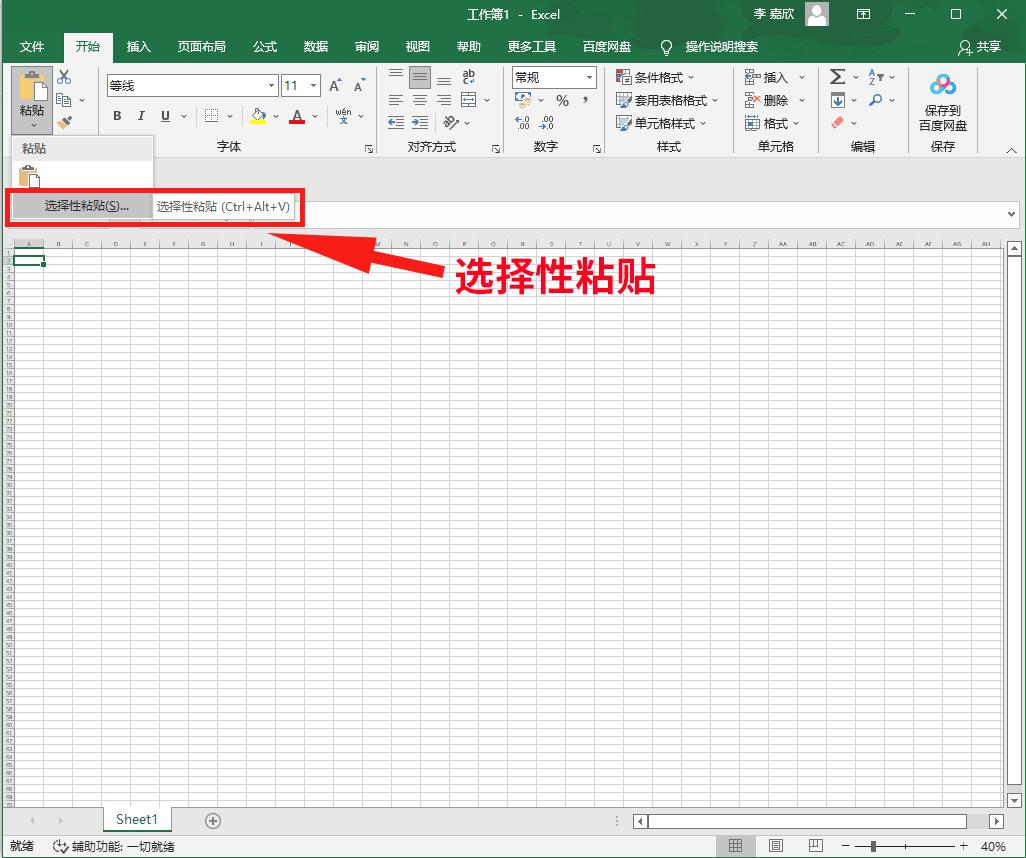Image resolution: width=1026 pixels, height=858 pixels.
Task: Open the font size dropdown
Action: click(x=314, y=85)
